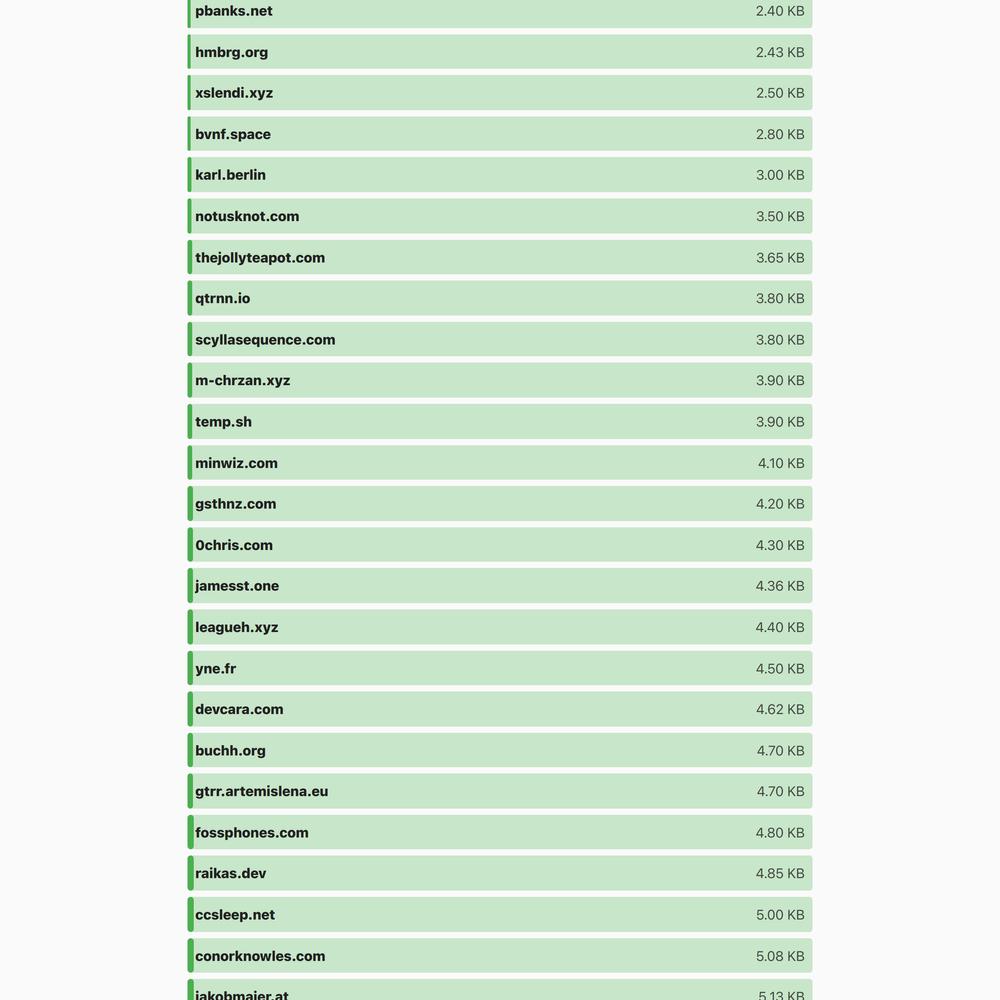The height and width of the screenshot is (1000, 1000).
Task: Visit scyllasequence.com
Action: 265,340
